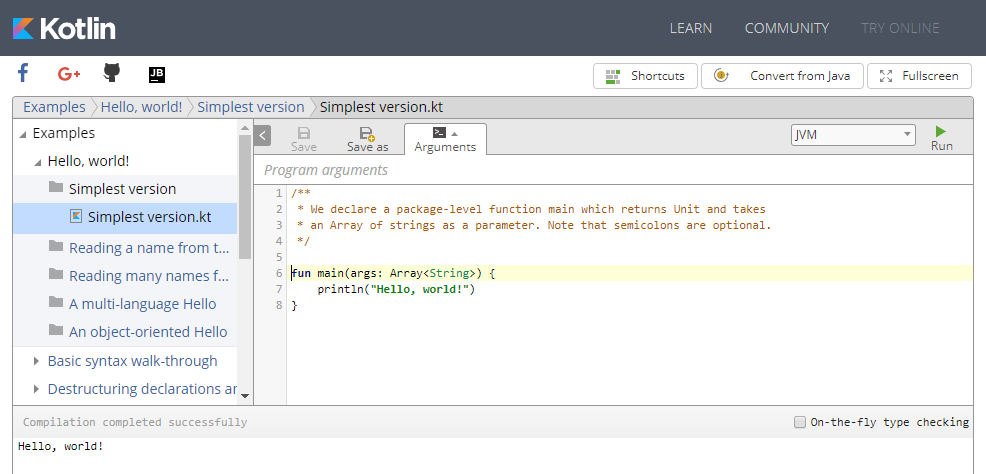Share via the Facebook icon

[23, 73]
